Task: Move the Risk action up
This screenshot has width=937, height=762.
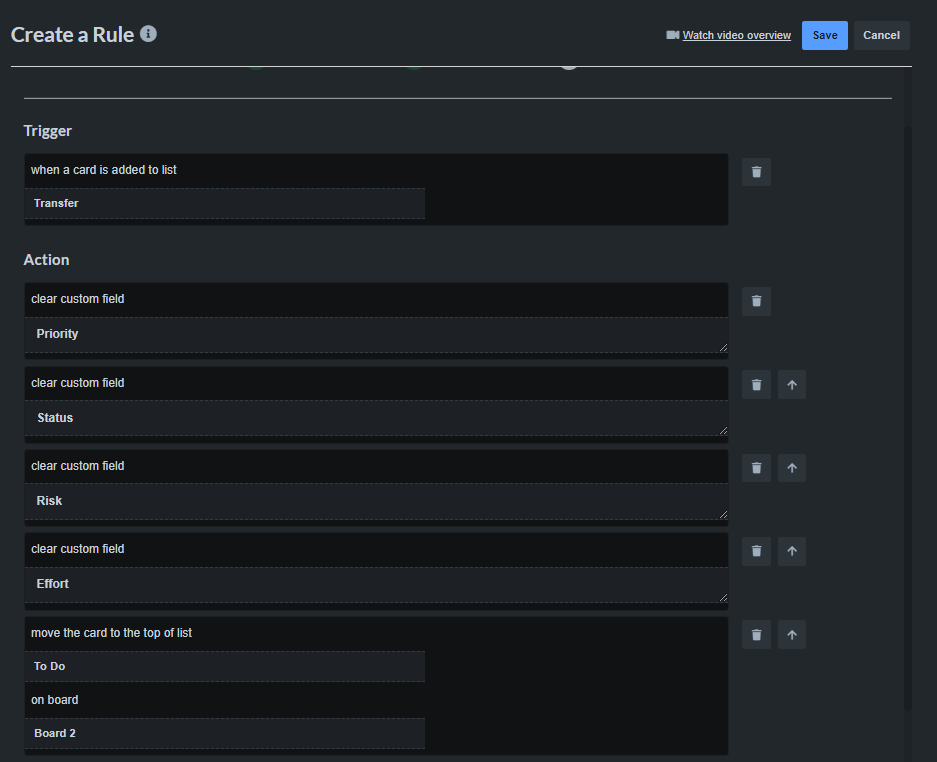Action: [x=791, y=467]
